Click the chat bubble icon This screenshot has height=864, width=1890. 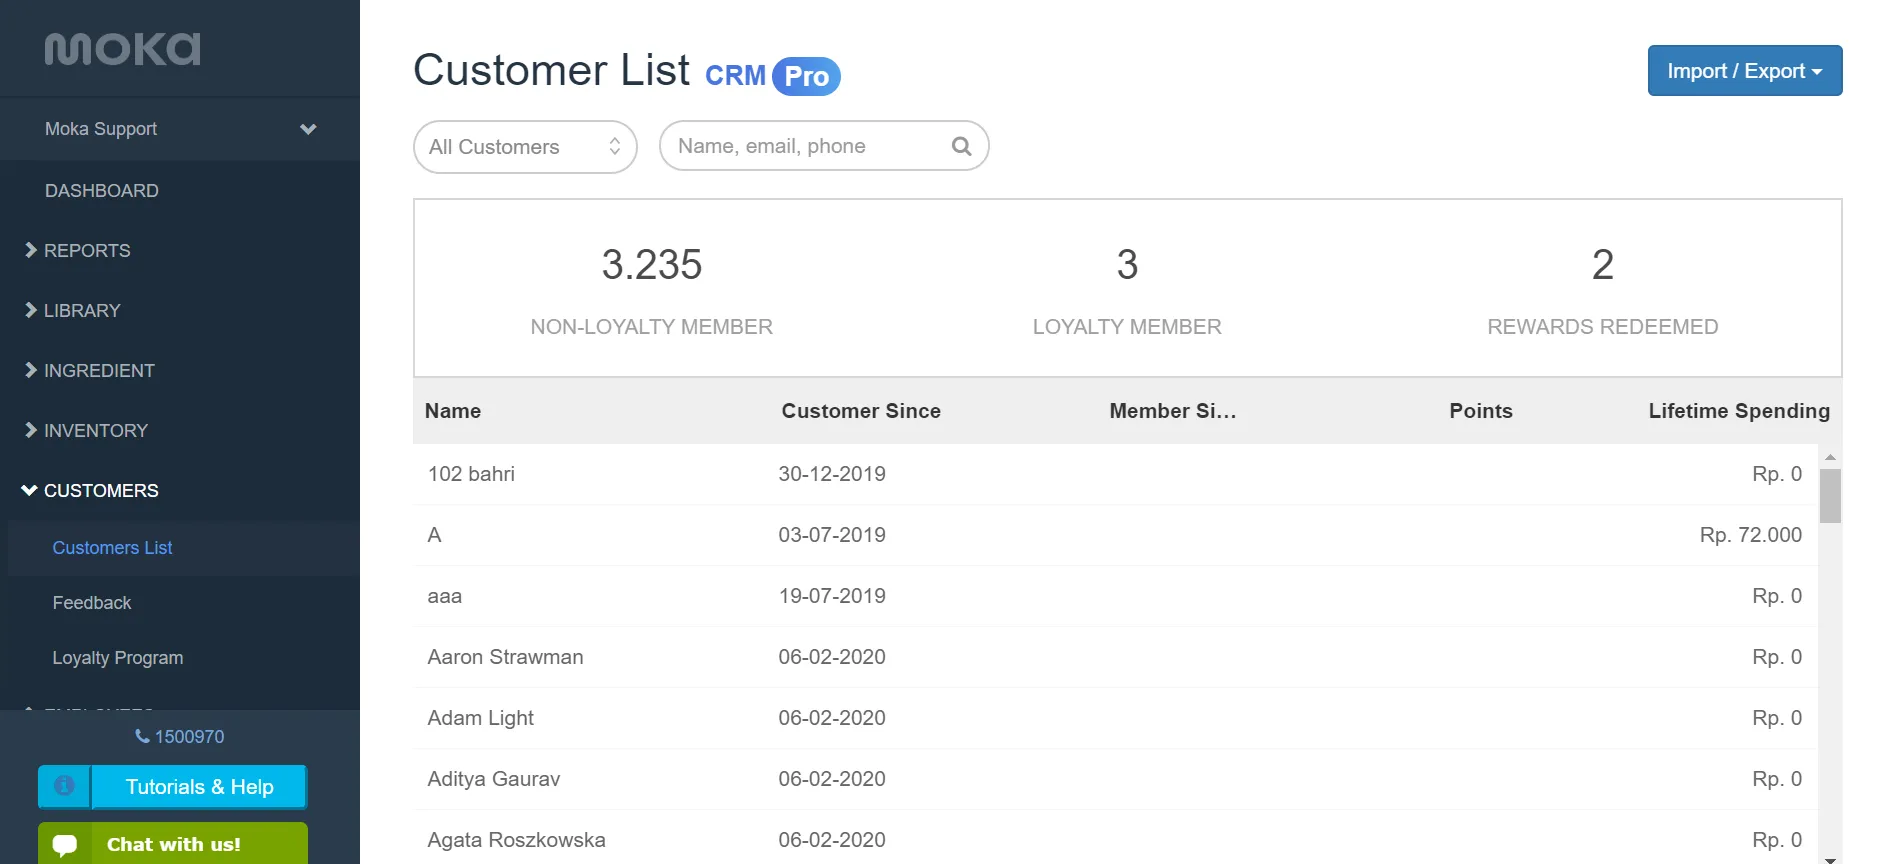65,844
